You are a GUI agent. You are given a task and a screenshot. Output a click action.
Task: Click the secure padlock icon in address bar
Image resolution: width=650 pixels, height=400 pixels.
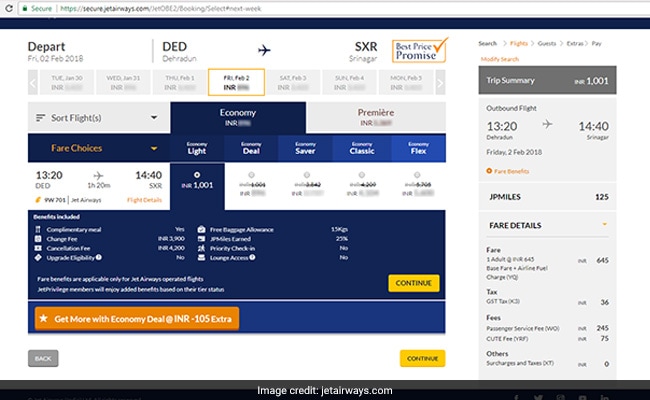tap(25, 8)
